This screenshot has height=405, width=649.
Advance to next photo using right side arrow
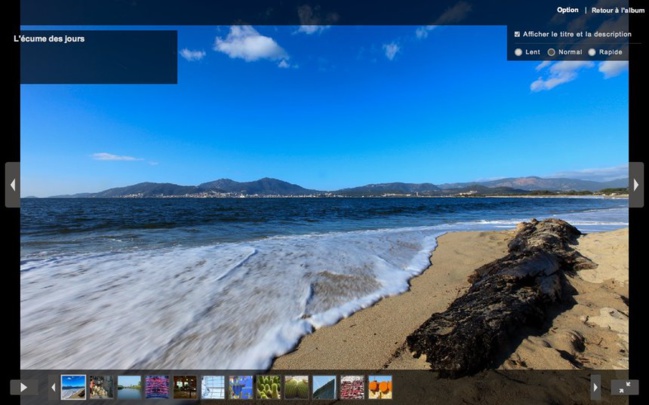click(636, 185)
